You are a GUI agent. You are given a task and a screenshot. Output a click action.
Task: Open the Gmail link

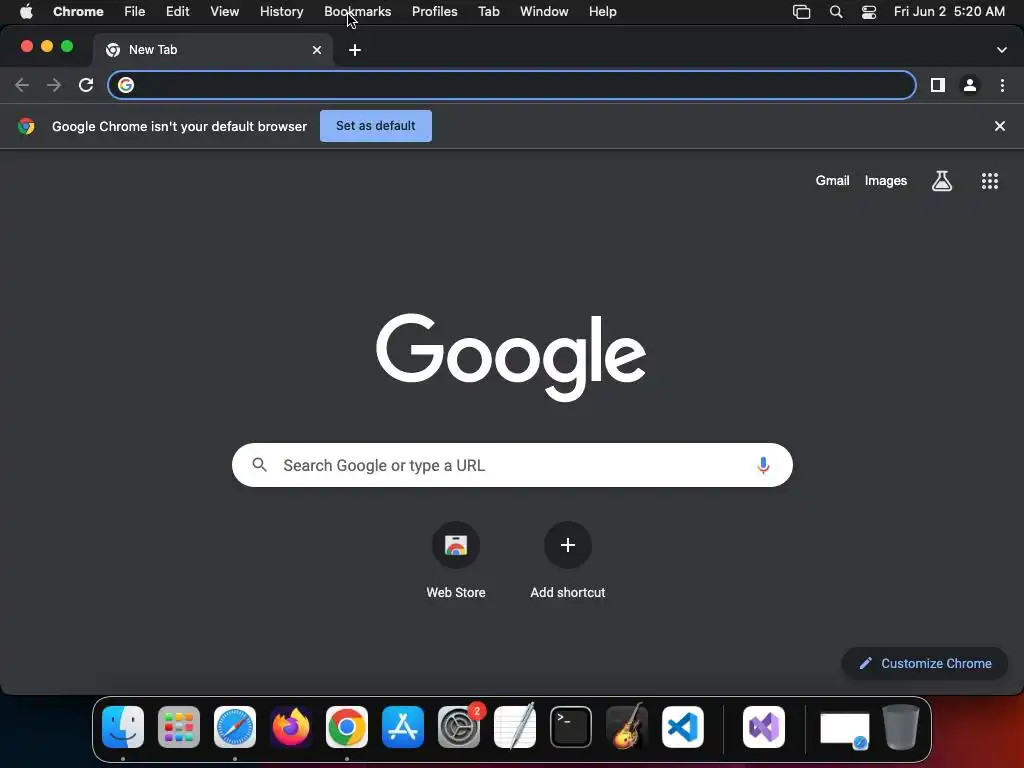832,181
